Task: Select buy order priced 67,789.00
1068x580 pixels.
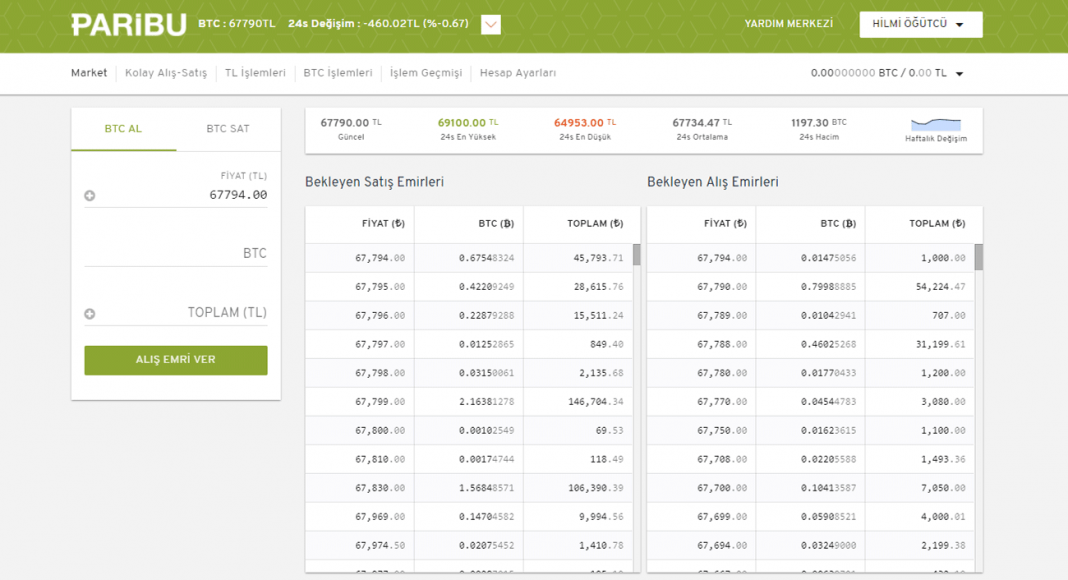Action: tap(811, 316)
